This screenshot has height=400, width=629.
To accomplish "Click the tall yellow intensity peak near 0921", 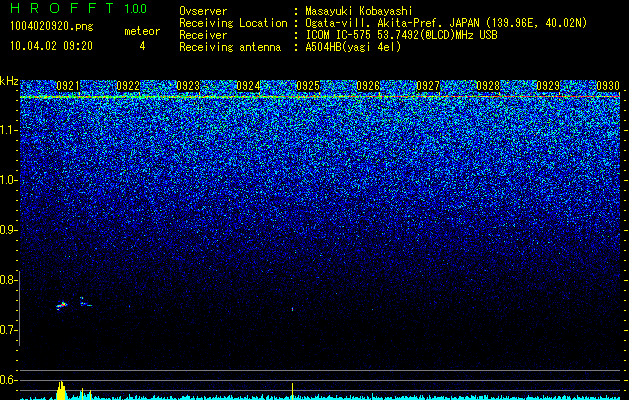I will (61, 390).
